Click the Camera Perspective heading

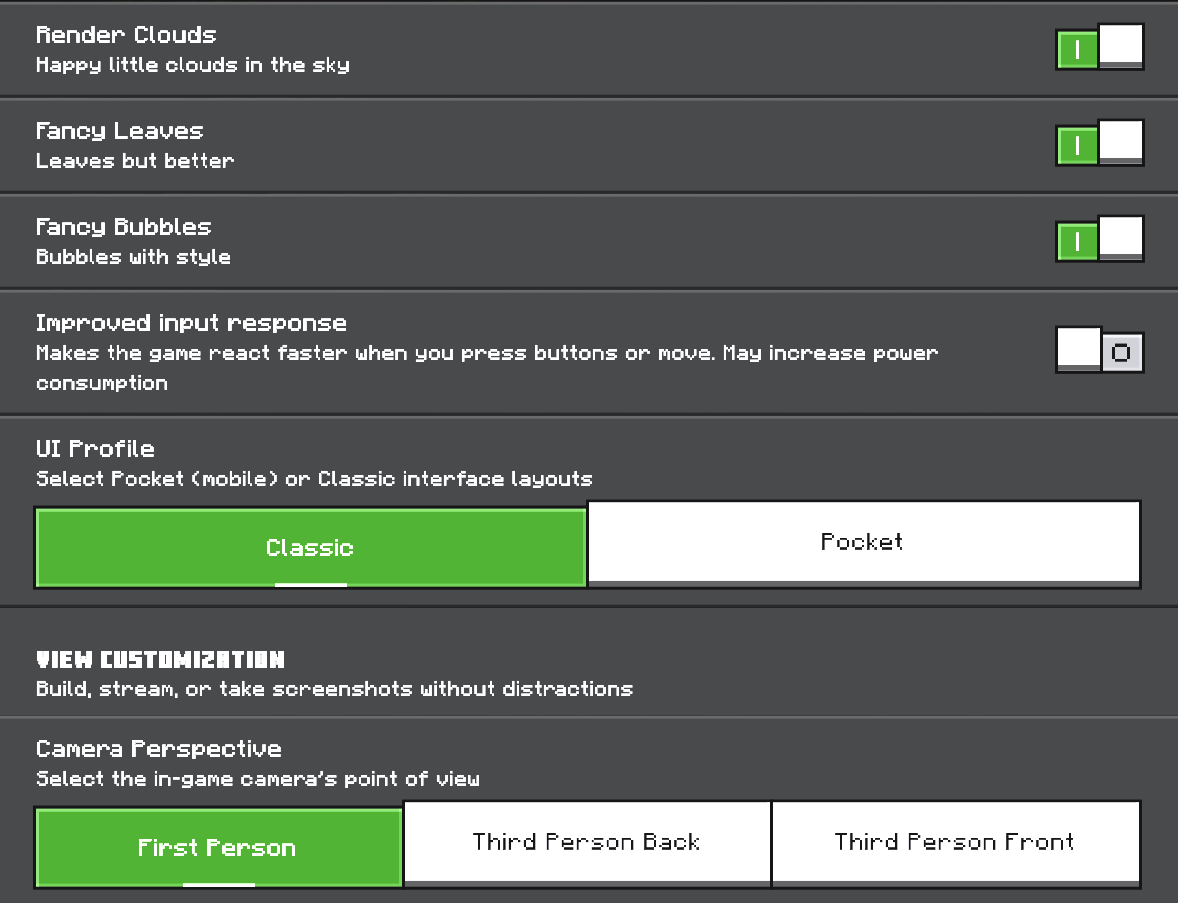pos(159,749)
